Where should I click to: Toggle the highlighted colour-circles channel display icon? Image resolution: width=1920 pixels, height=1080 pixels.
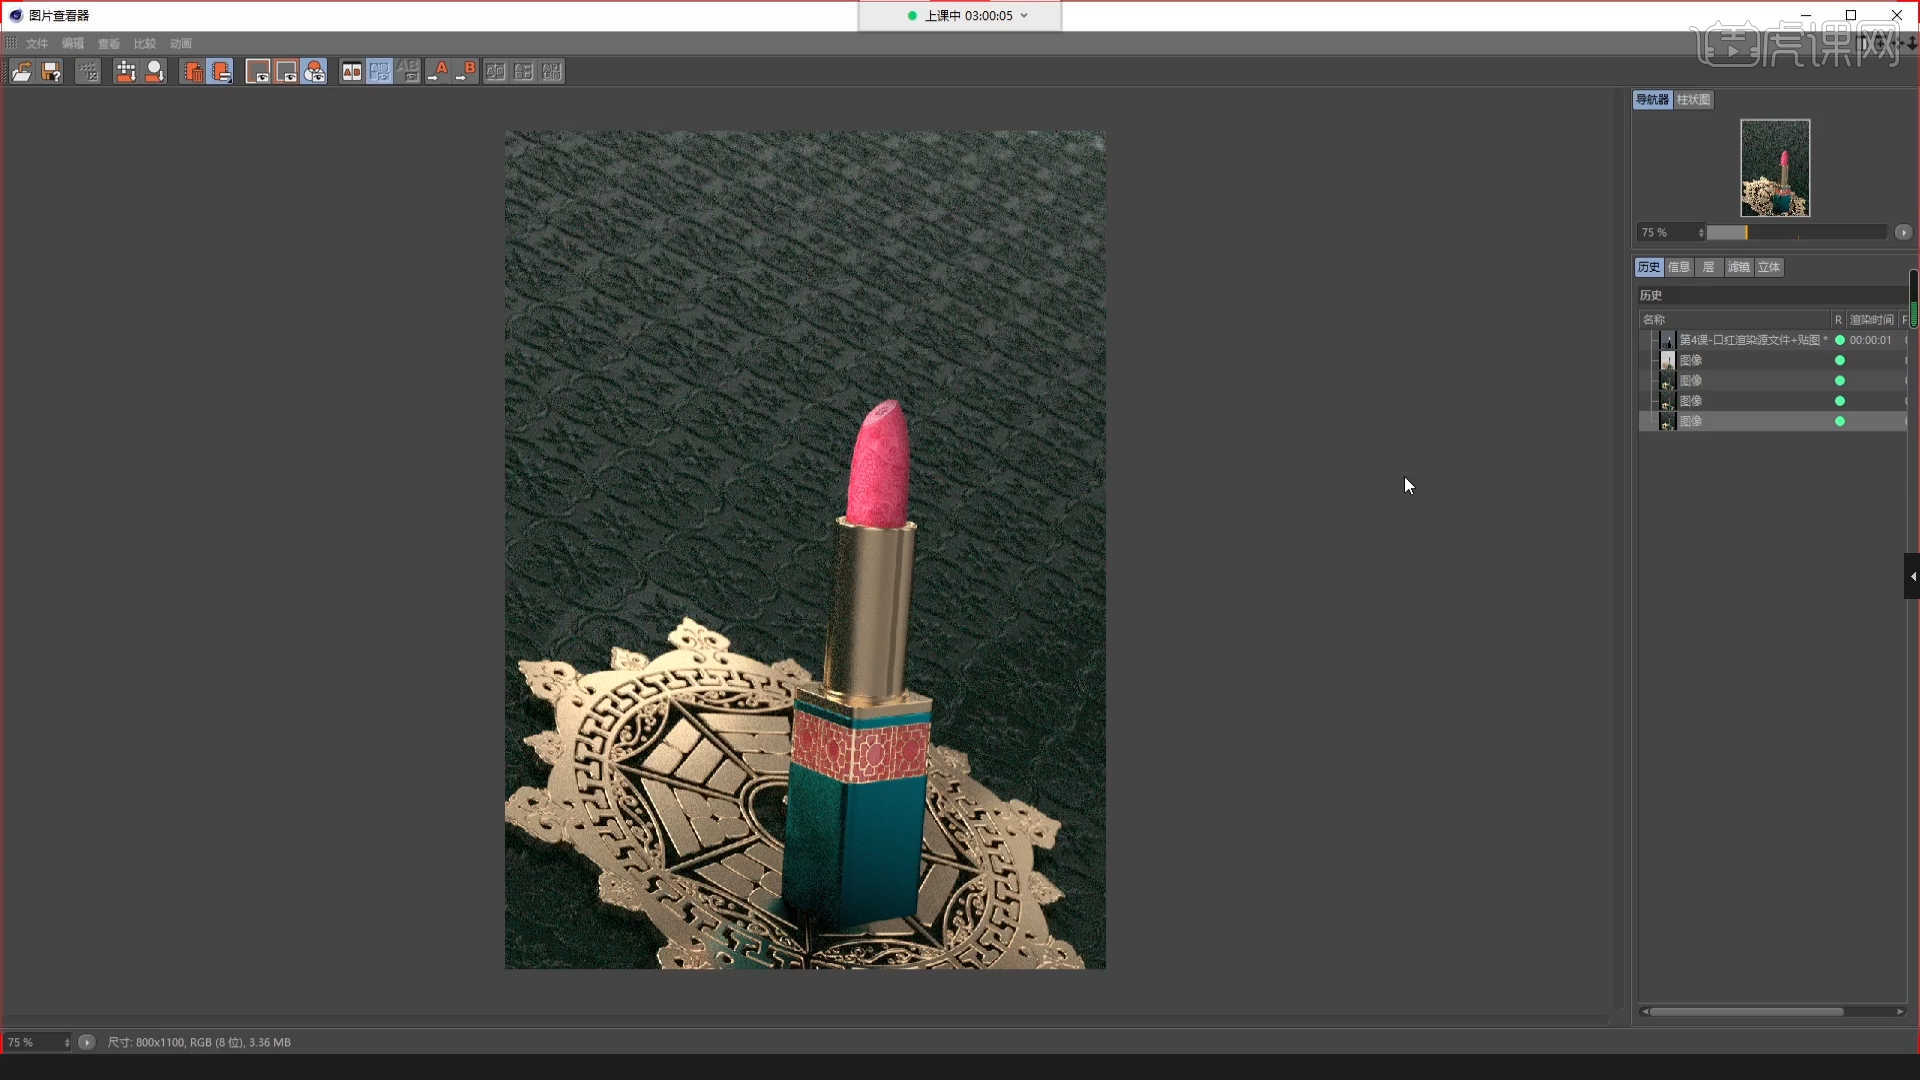coord(314,71)
